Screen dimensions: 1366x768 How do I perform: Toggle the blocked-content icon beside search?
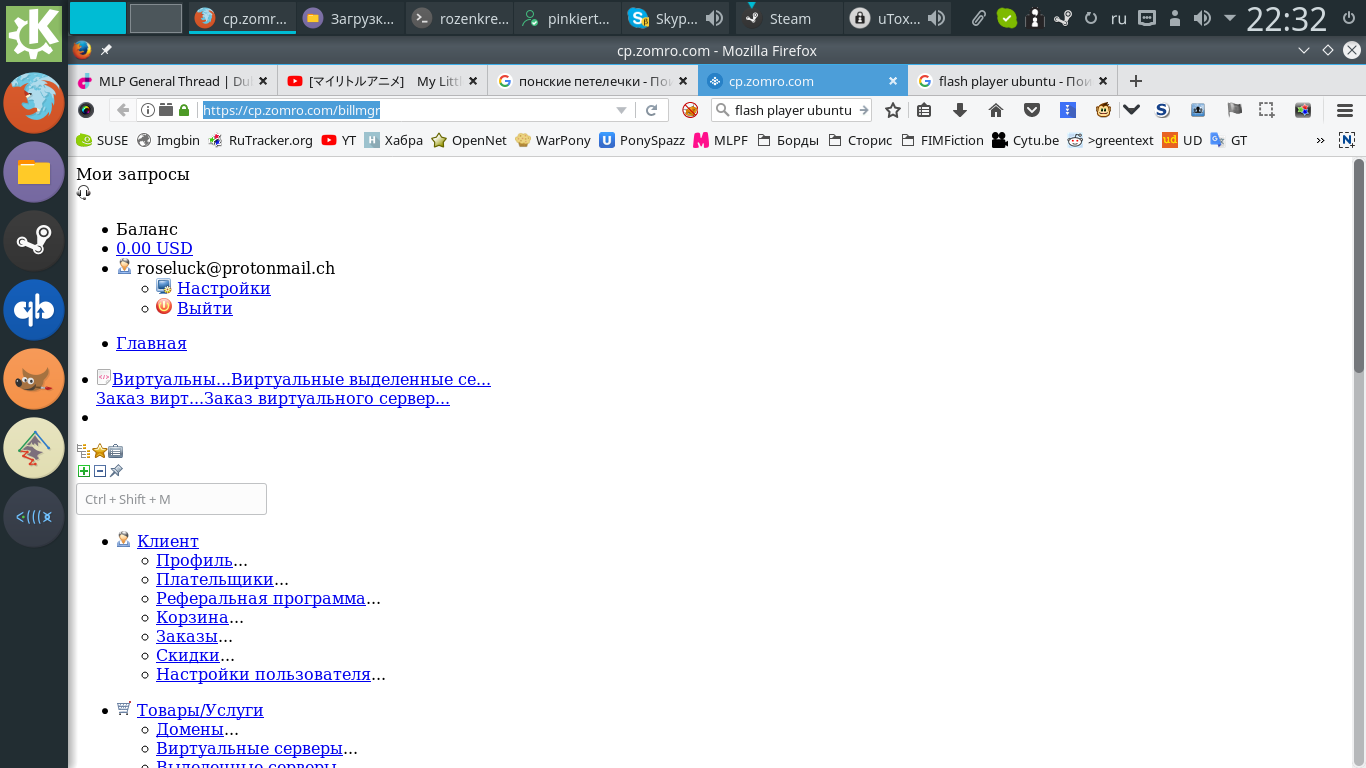(690, 110)
